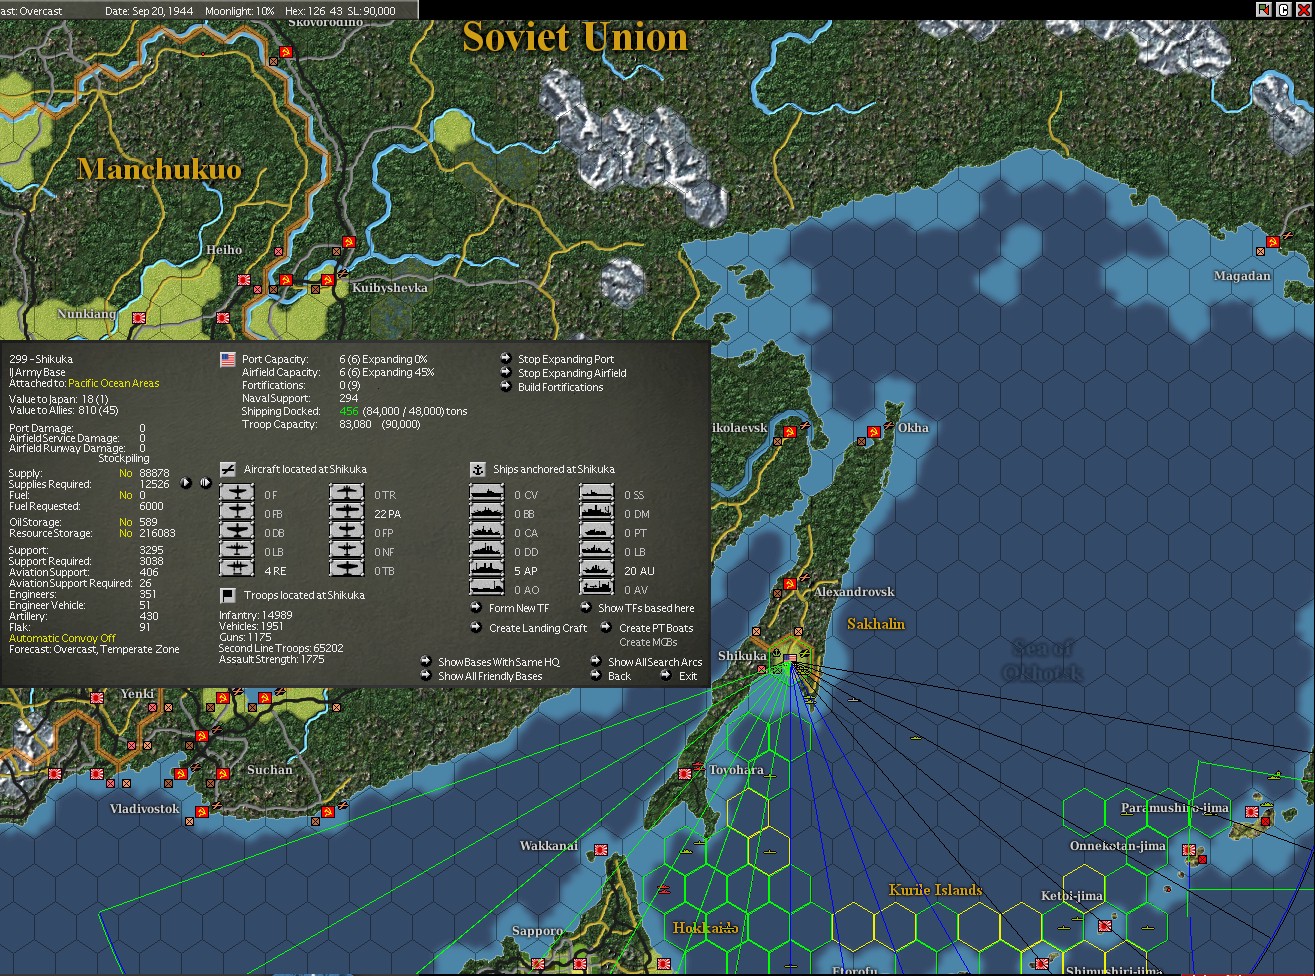Click the US flag base owner icon
The height and width of the screenshot is (976, 1315).
227,359
